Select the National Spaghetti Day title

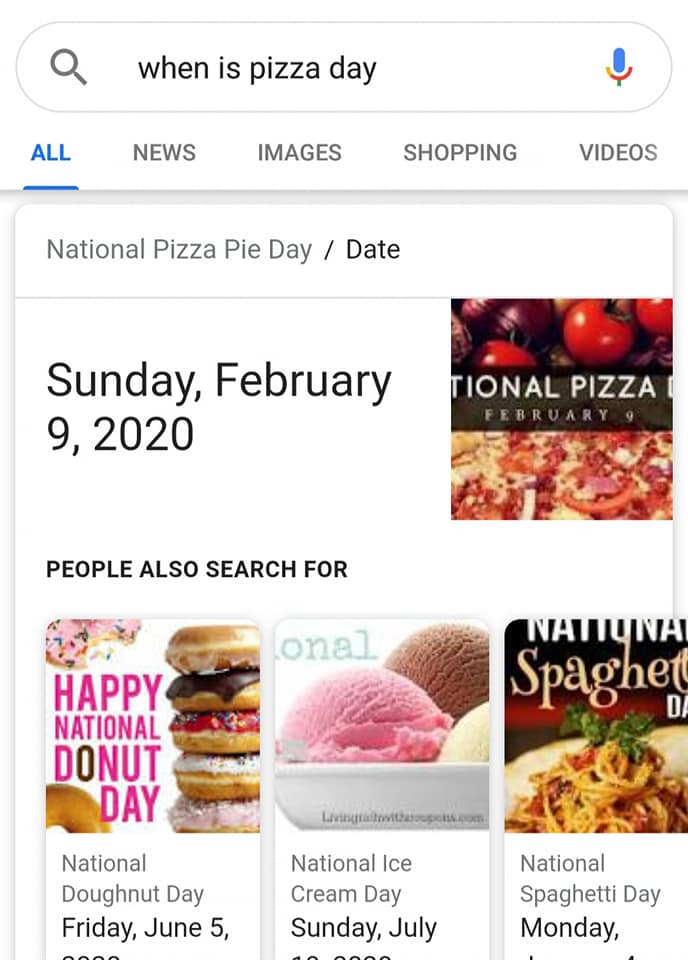click(x=590, y=878)
